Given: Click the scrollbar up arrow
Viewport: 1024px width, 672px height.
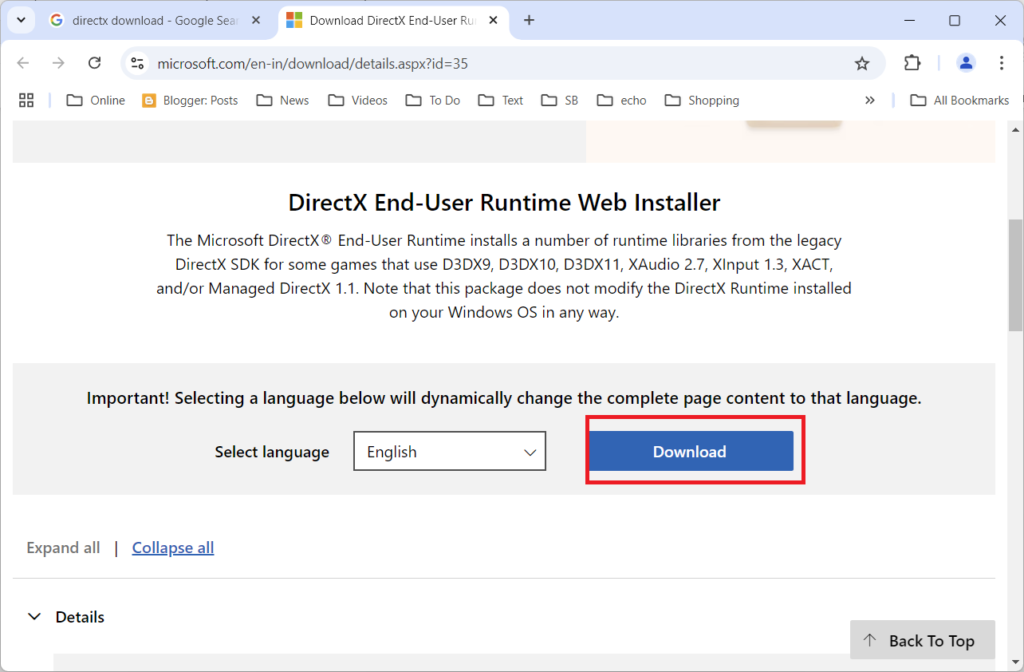Looking at the screenshot, I should 1016,130.
